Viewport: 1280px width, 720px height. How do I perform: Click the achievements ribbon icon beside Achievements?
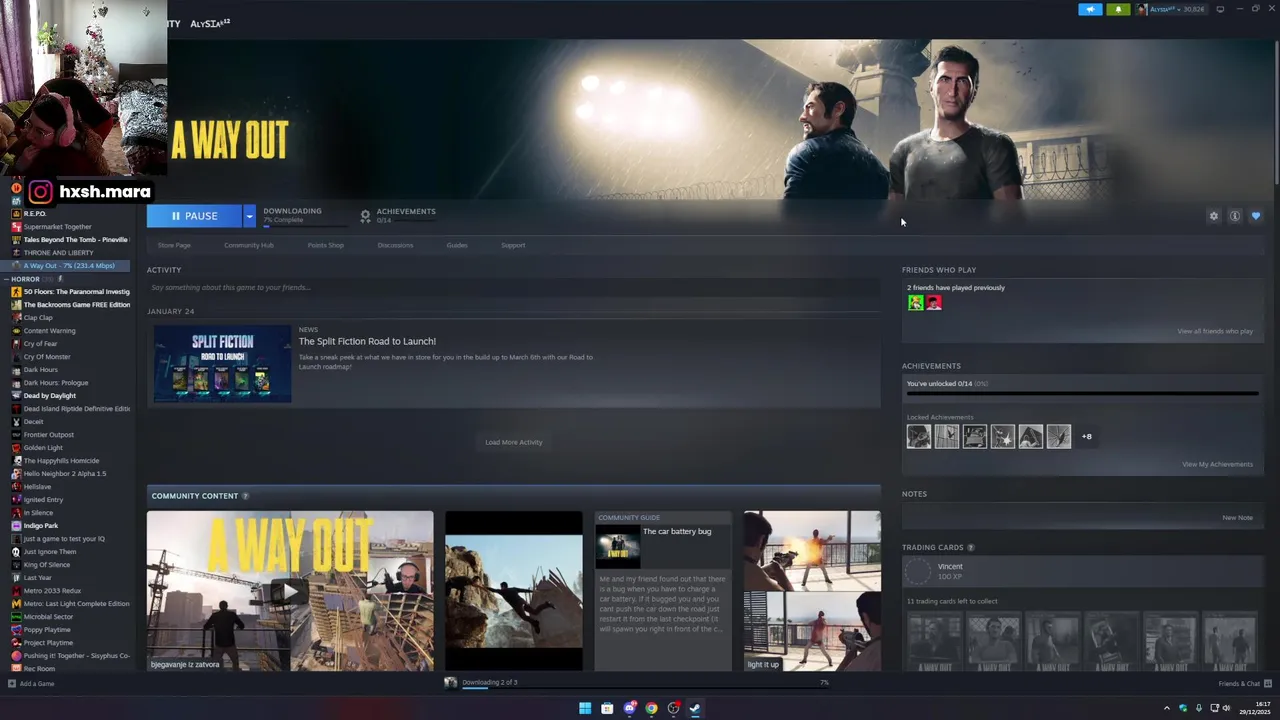tap(365, 215)
